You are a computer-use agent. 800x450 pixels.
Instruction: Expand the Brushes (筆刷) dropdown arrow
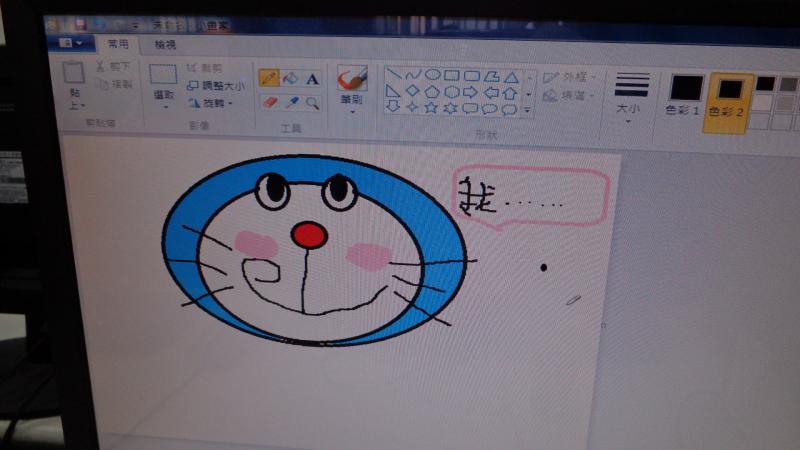(x=353, y=111)
